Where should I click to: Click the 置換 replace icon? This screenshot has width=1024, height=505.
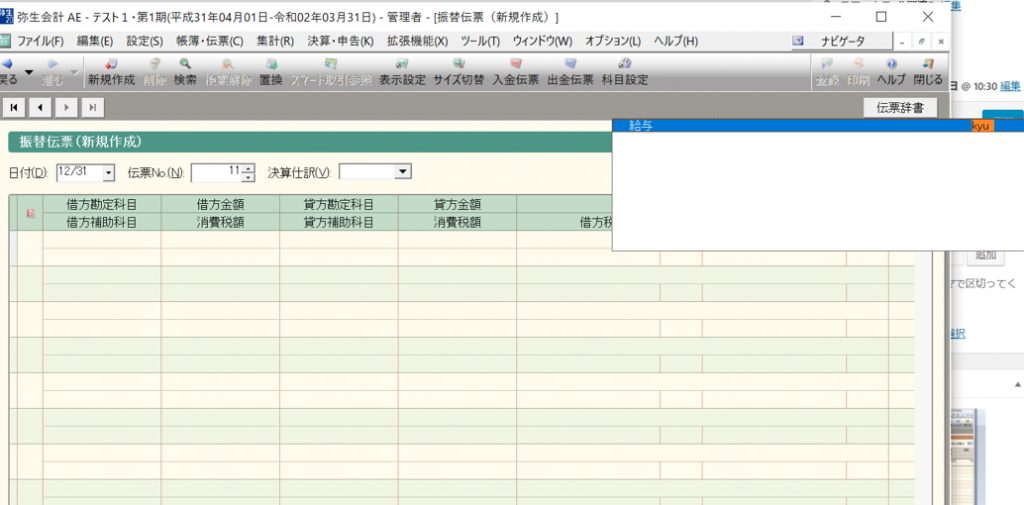click(271, 72)
